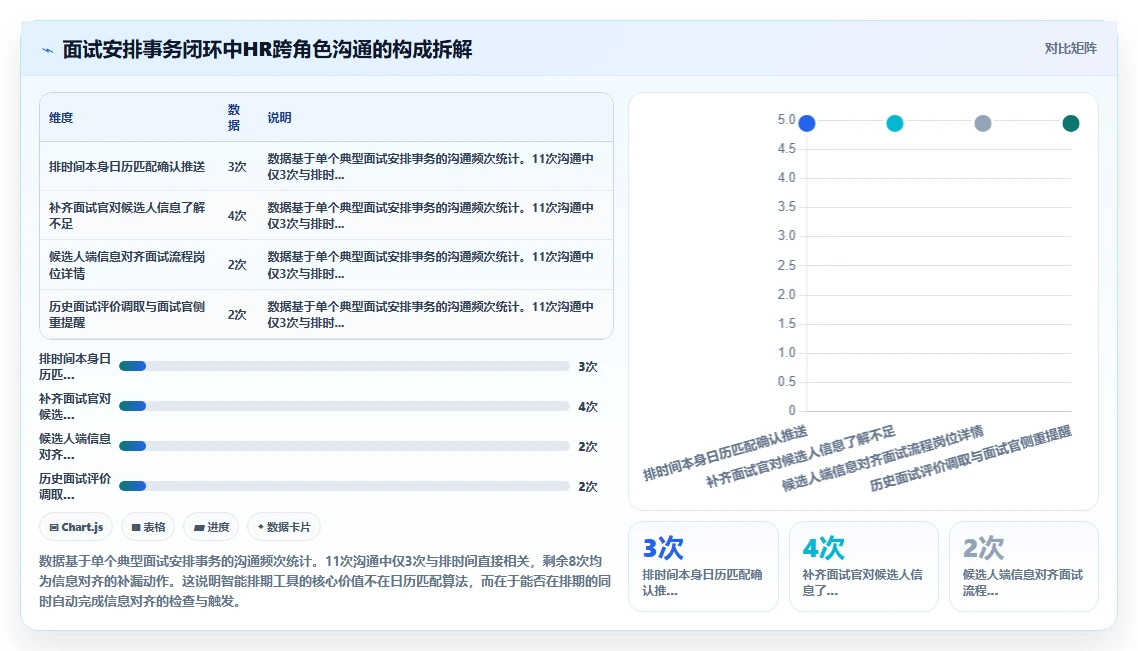Click the 4次 value in the table

point(237,216)
